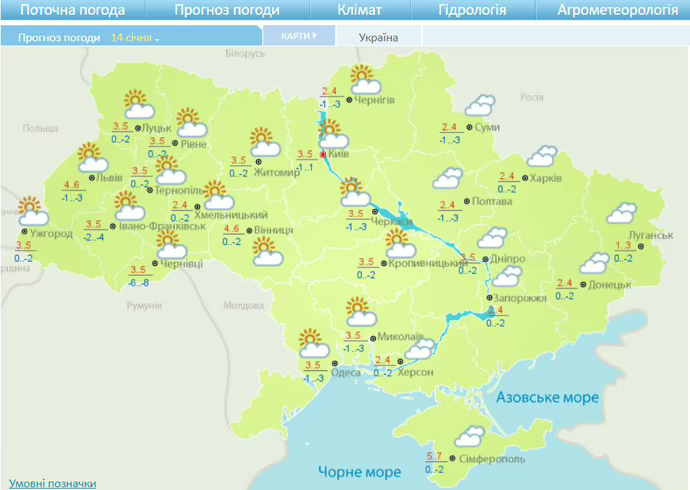
Task: Click the sun-cloud icon above Луцьк
Action: (136, 103)
